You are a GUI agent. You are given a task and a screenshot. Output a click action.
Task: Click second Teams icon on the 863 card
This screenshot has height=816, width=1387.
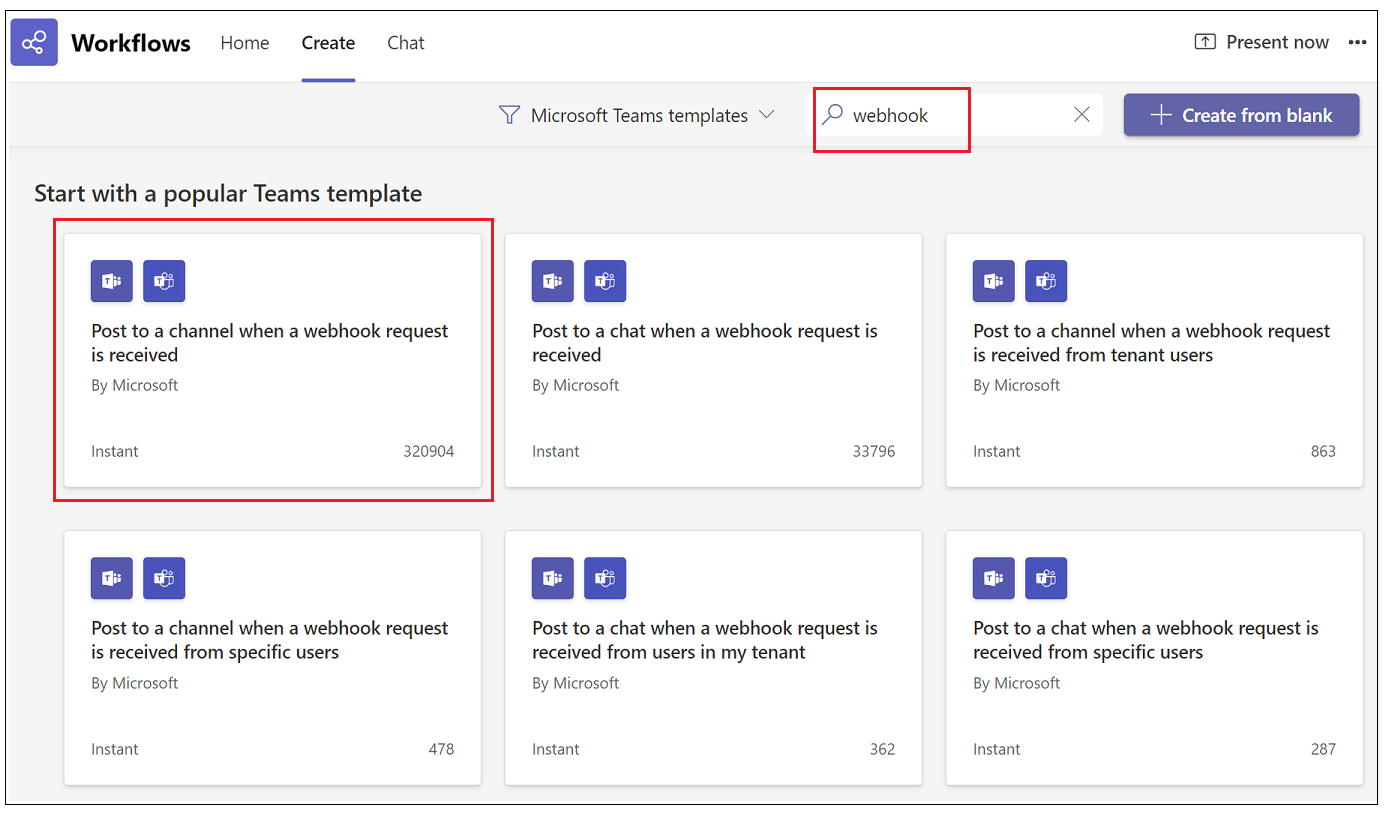click(x=1046, y=281)
